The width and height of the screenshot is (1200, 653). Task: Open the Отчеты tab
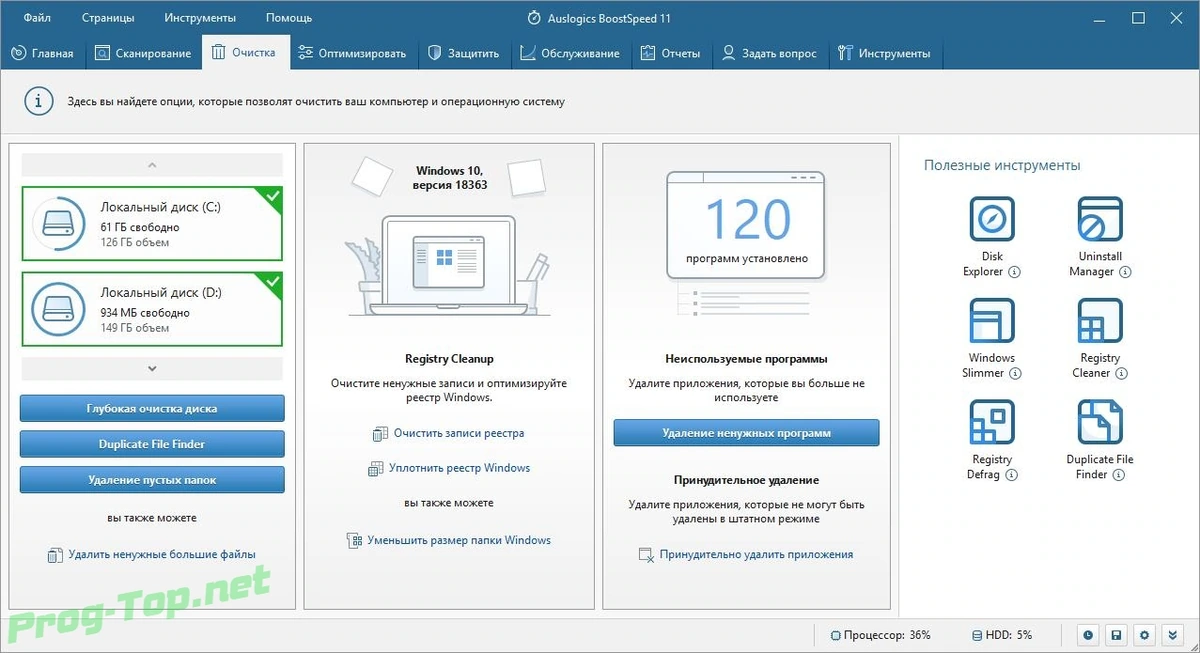click(670, 53)
